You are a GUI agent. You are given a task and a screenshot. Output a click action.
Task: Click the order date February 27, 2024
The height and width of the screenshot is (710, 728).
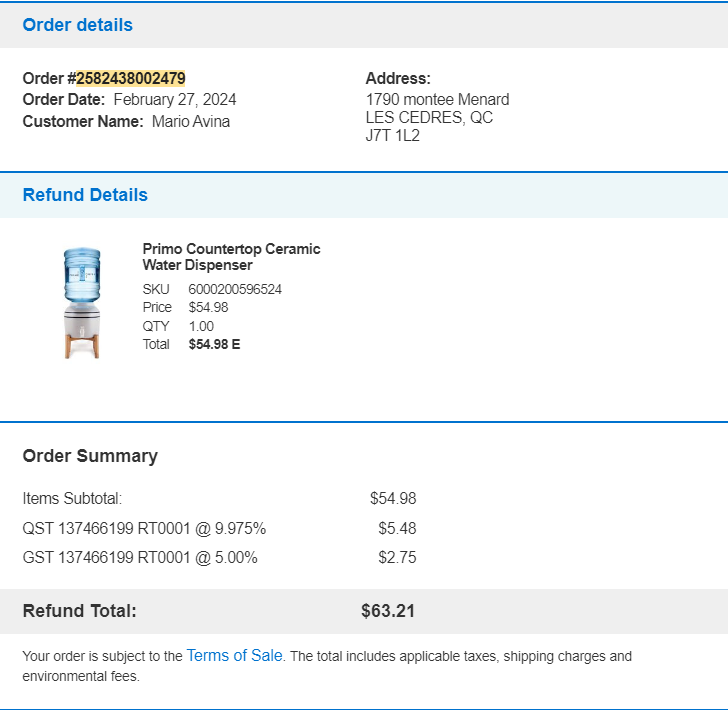[x=175, y=99]
